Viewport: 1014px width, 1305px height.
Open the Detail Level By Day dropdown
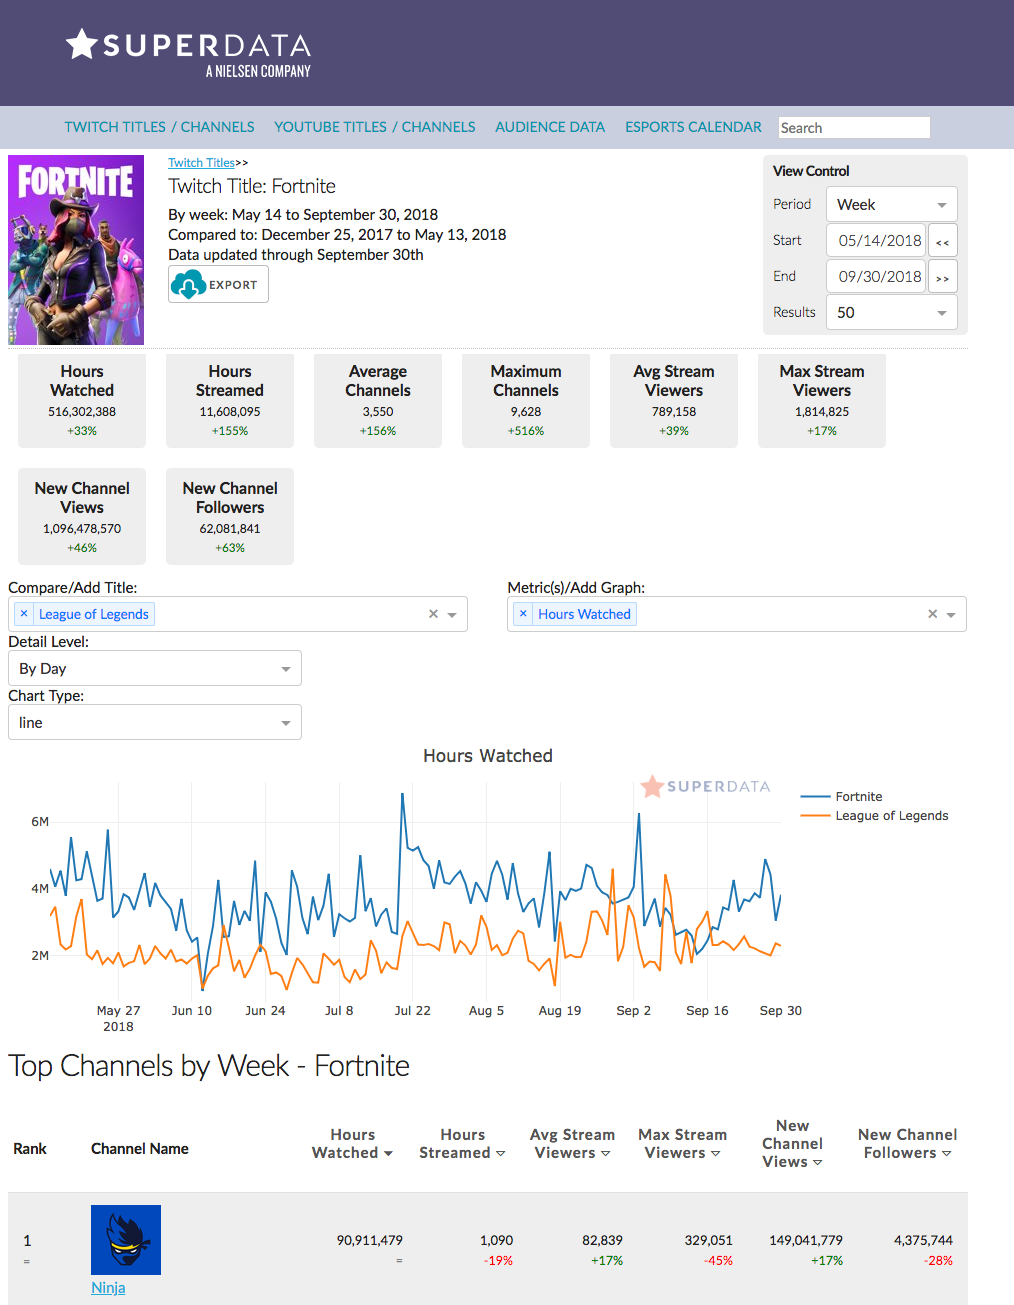click(154, 668)
